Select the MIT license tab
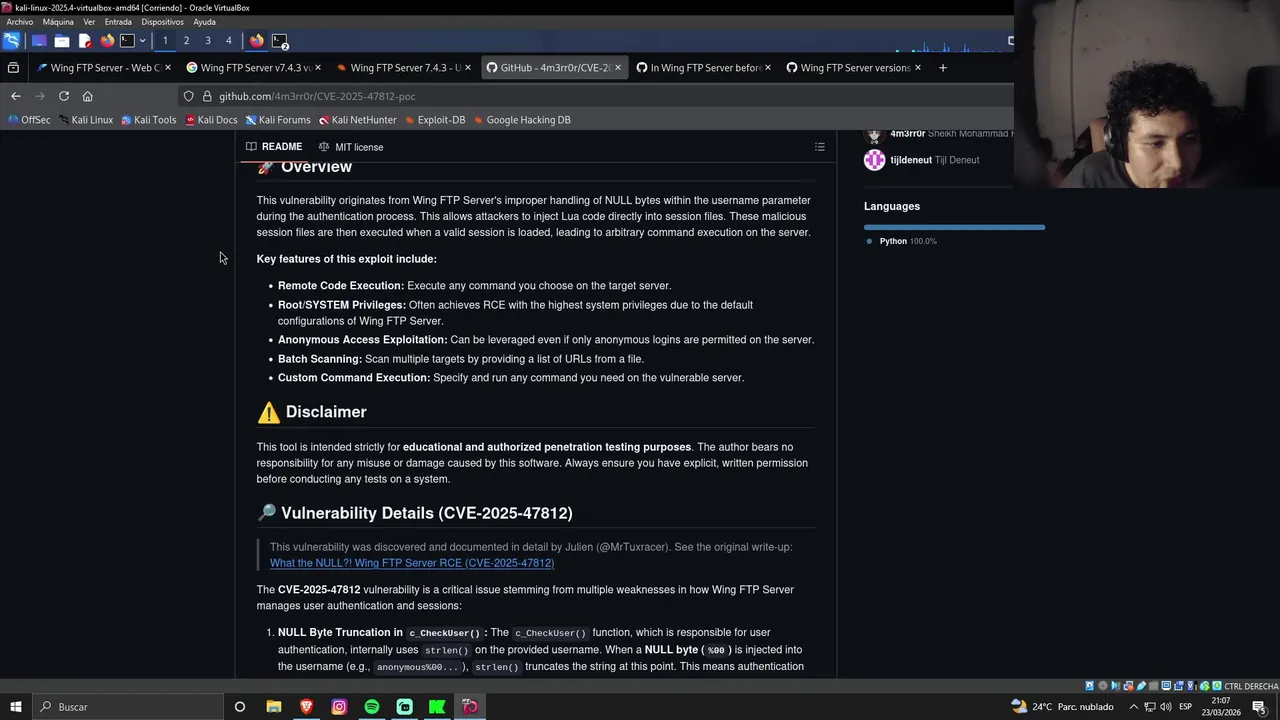This screenshot has width=1280, height=720. coord(351,147)
